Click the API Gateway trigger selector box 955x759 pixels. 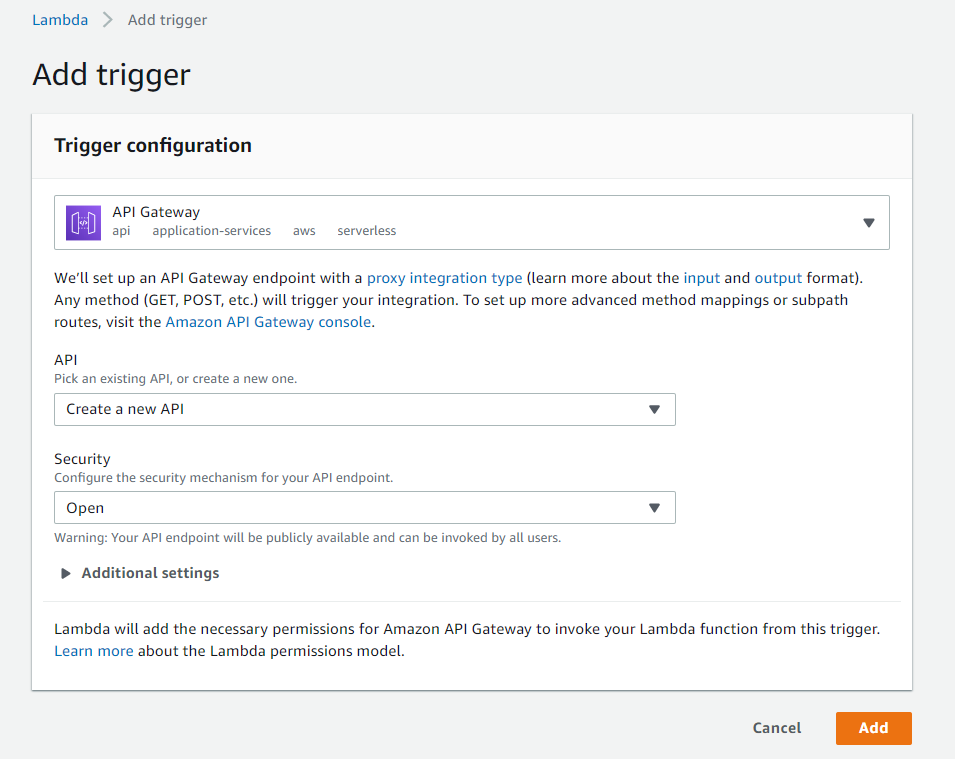pos(472,222)
